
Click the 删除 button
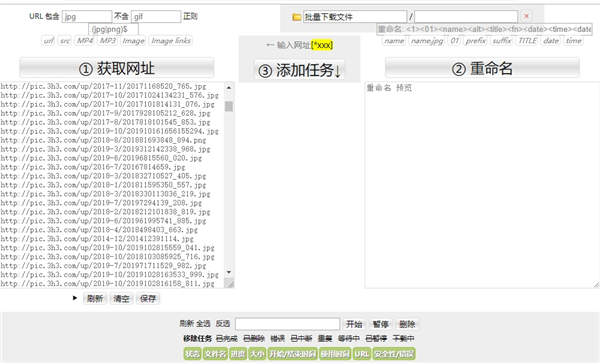[x=407, y=324]
